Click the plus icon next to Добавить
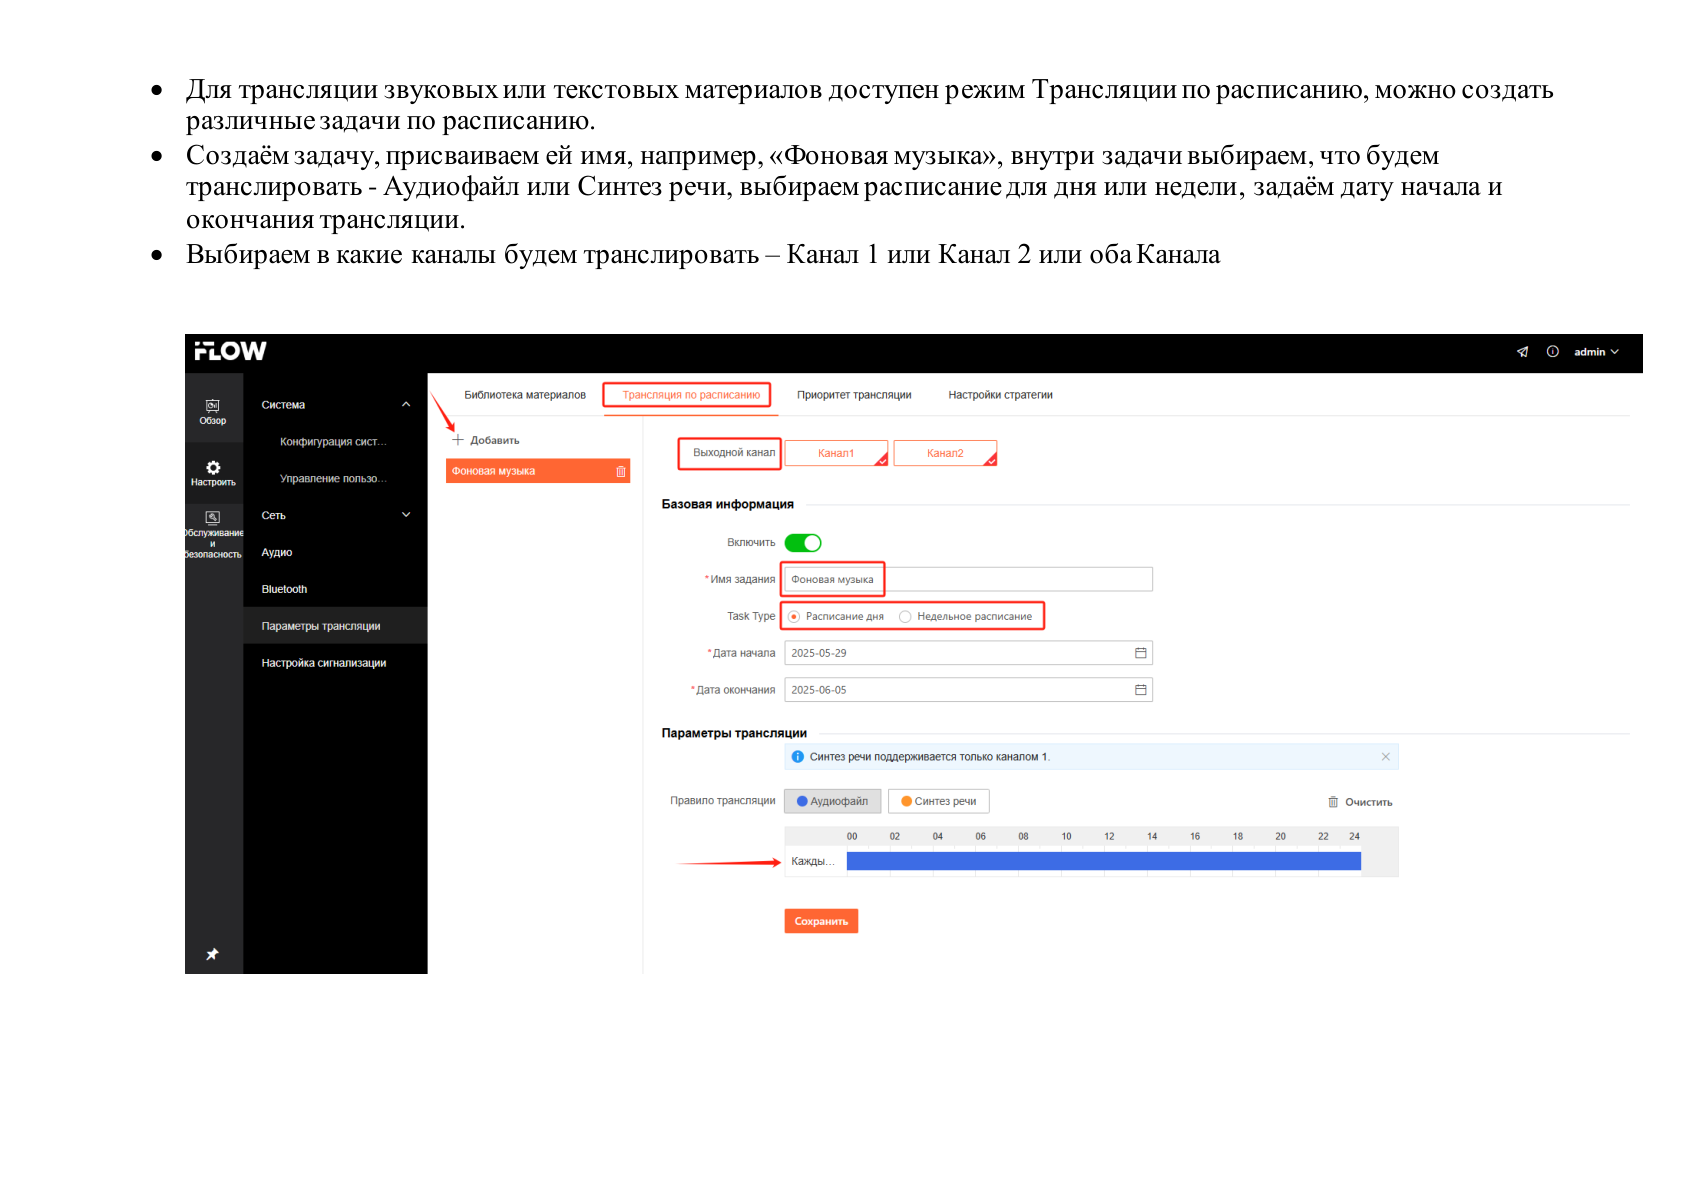This screenshot has height=1191, width=1685. click(x=458, y=440)
